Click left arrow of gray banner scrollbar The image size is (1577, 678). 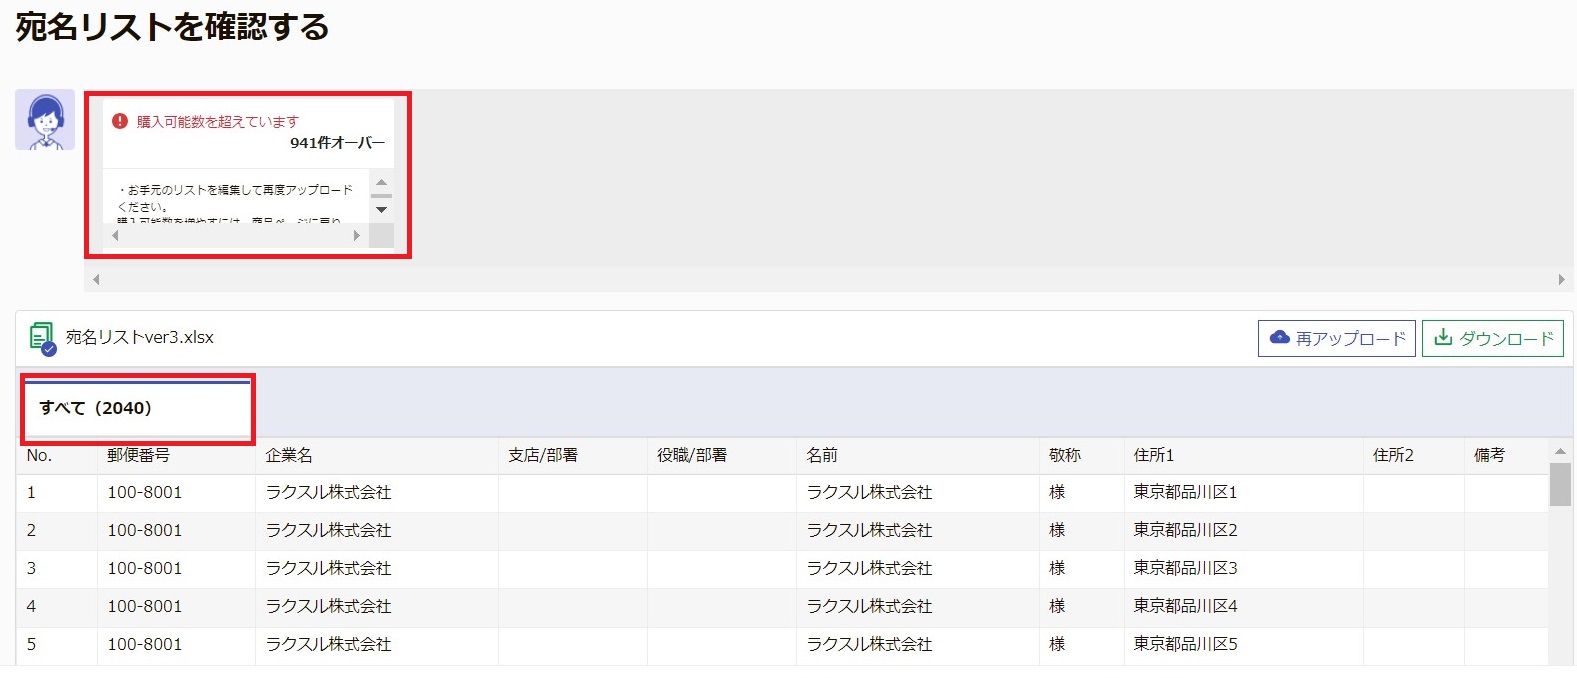96,280
